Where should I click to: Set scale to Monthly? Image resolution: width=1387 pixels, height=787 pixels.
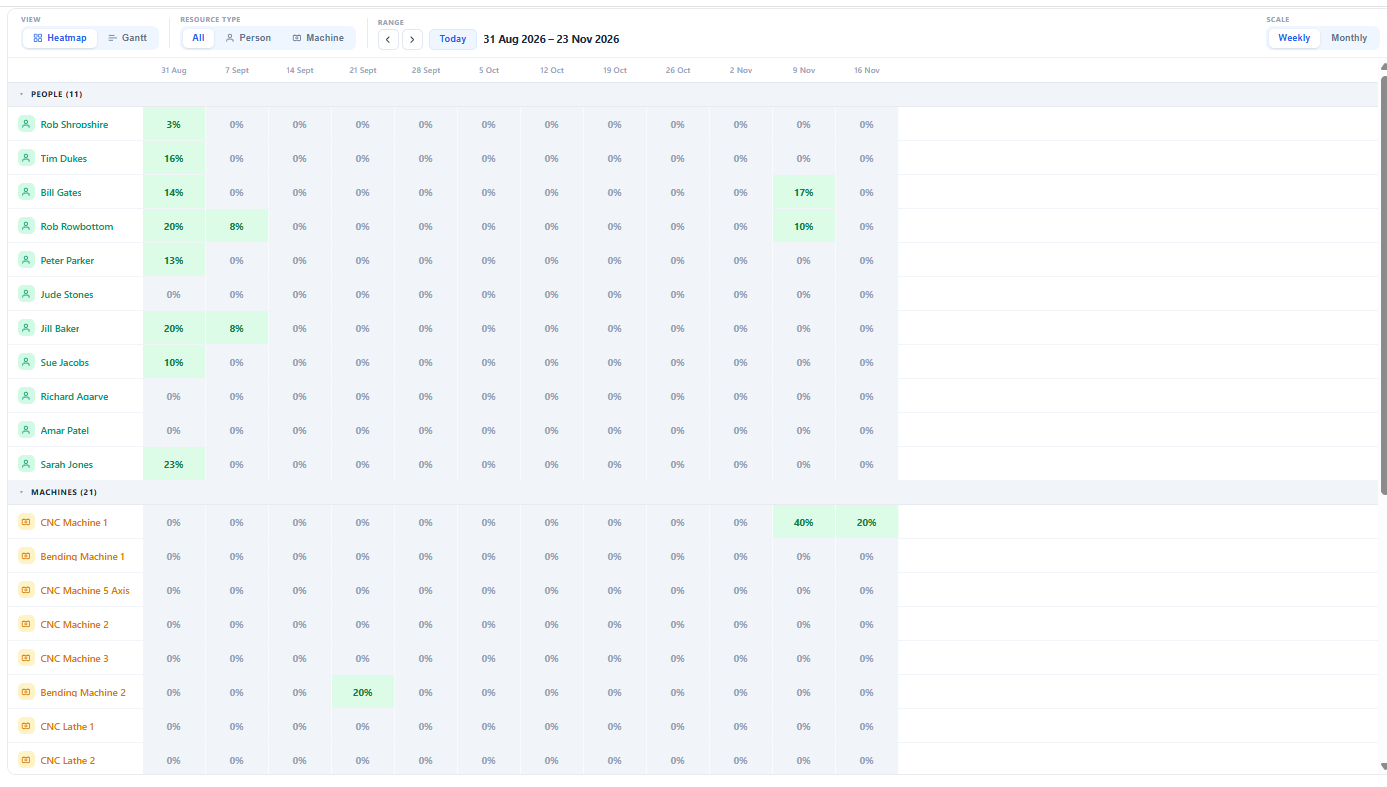(x=1349, y=38)
